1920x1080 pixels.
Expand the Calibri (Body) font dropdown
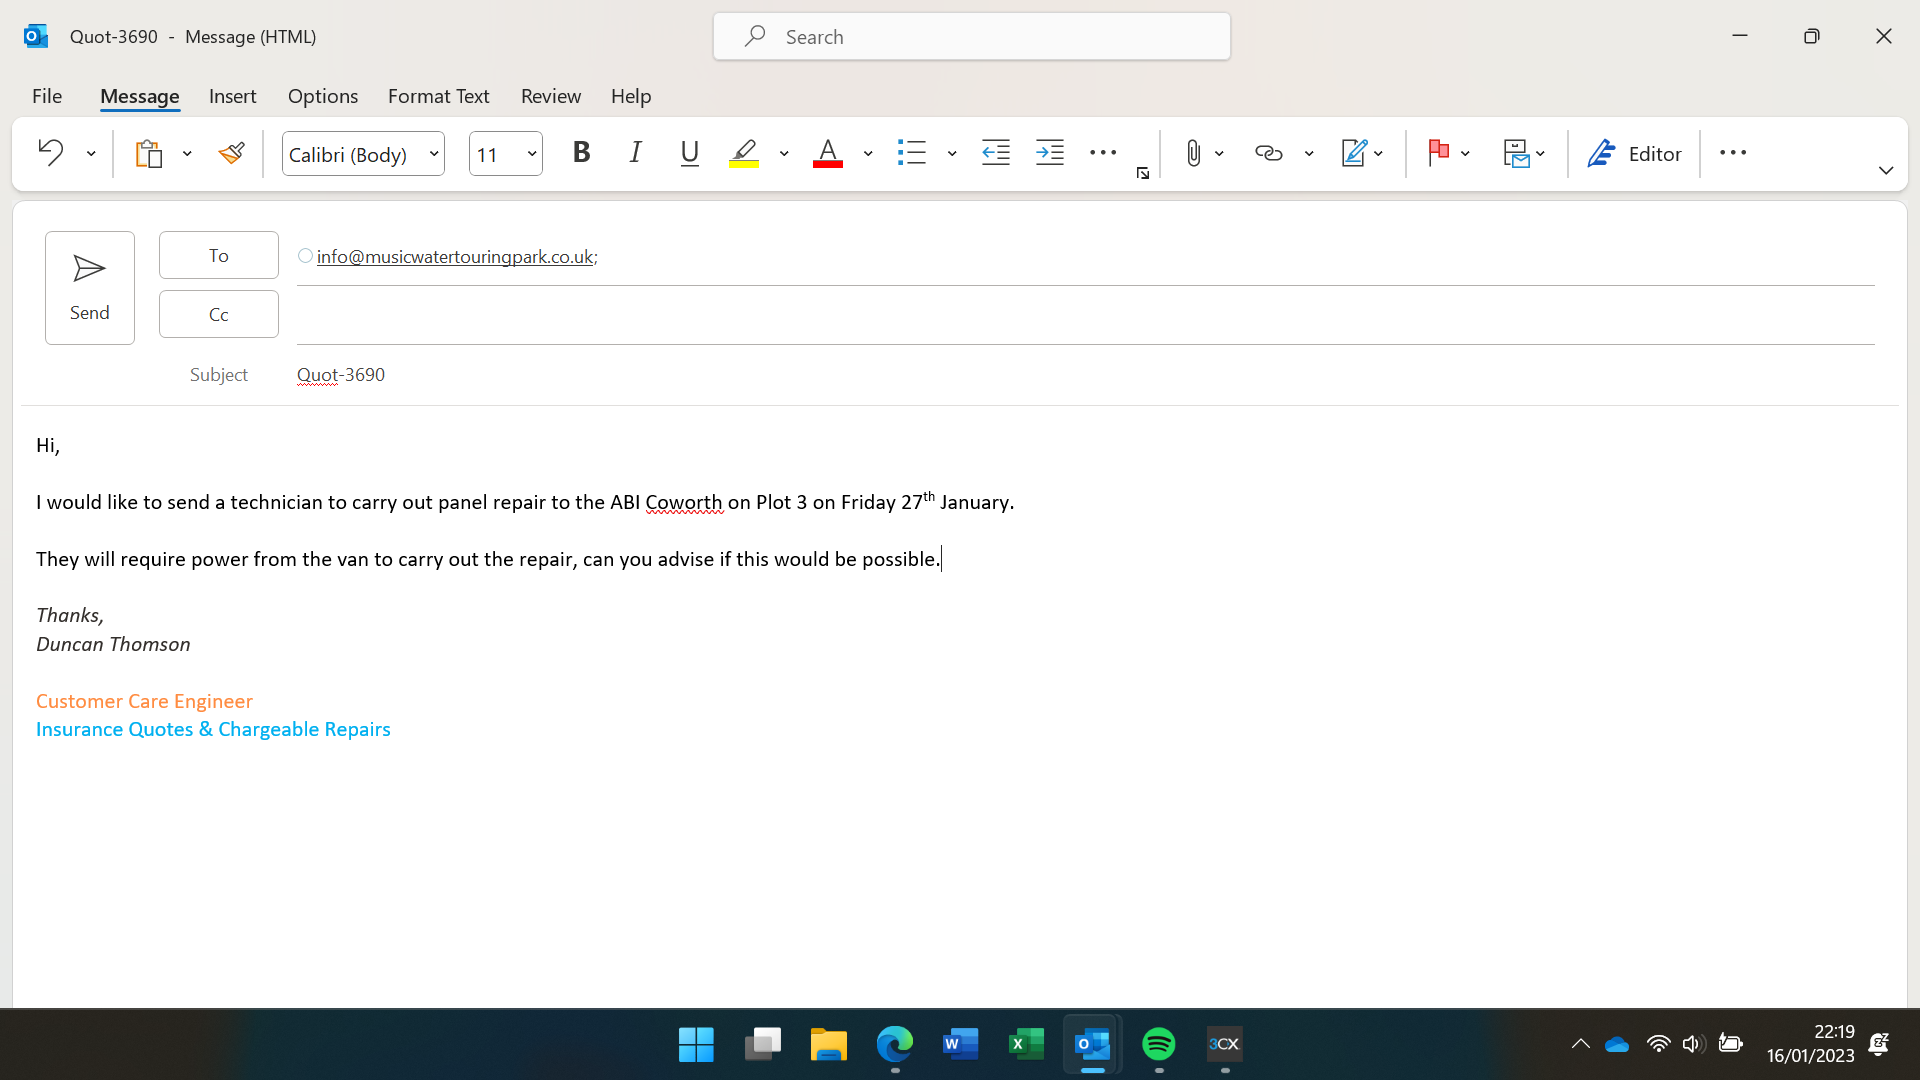tap(434, 154)
